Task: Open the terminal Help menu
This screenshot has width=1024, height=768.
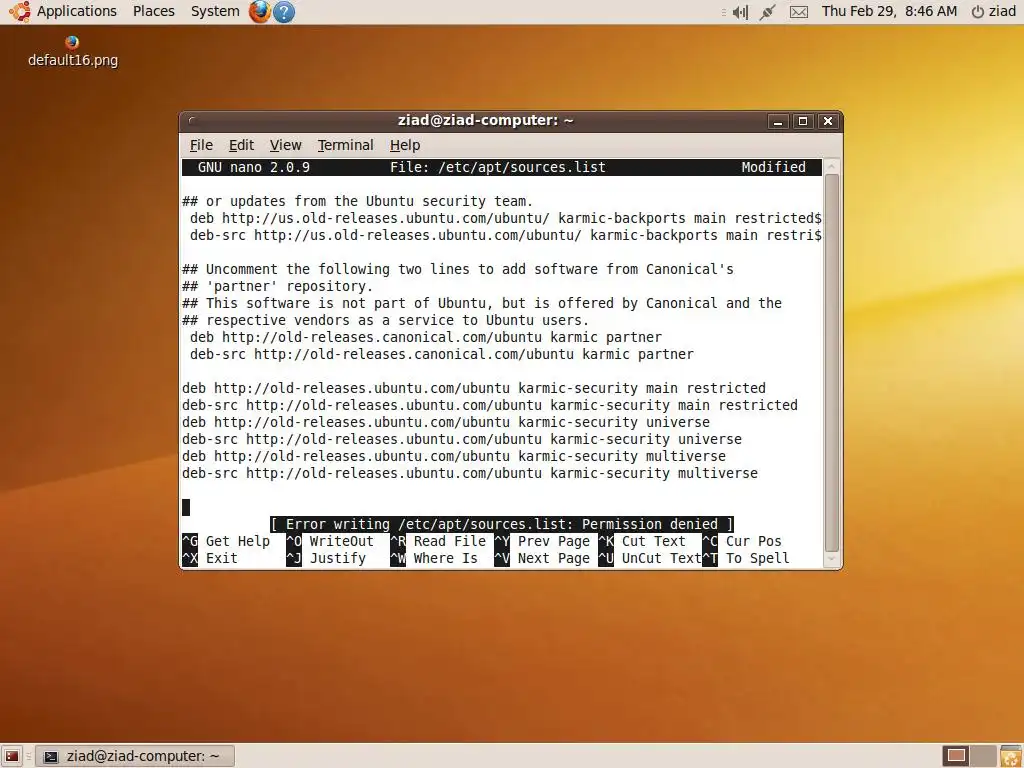Action: pyautogui.click(x=405, y=145)
